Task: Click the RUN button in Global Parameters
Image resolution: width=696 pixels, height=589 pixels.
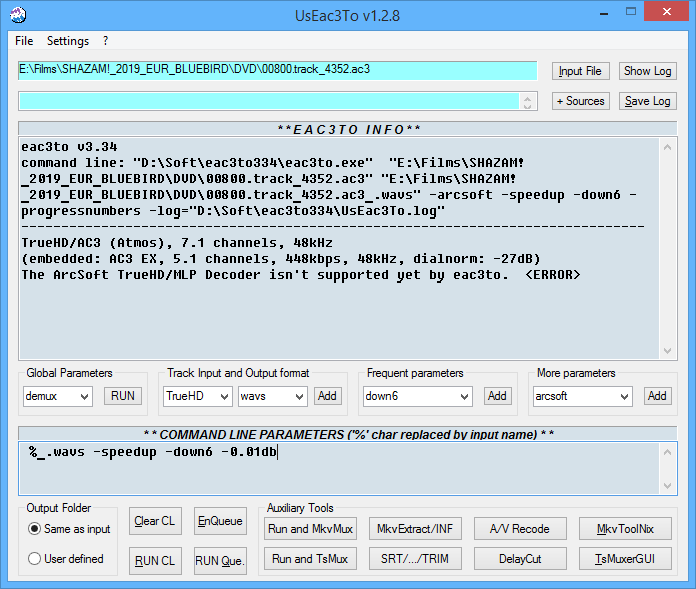Action: [123, 396]
